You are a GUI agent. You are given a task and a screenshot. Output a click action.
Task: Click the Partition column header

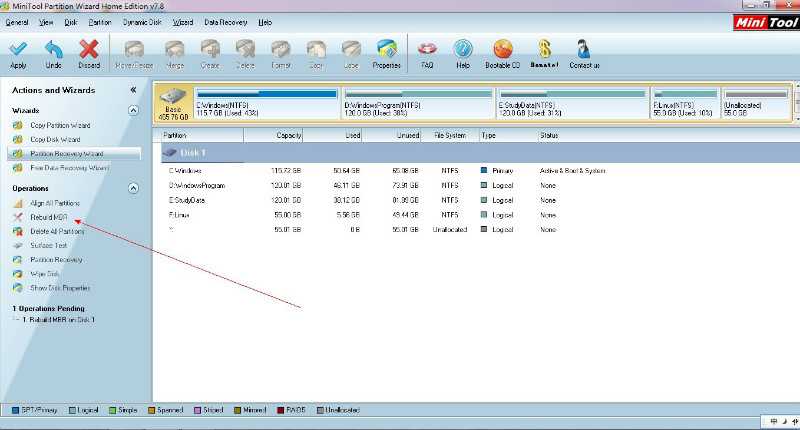[203, 136]
